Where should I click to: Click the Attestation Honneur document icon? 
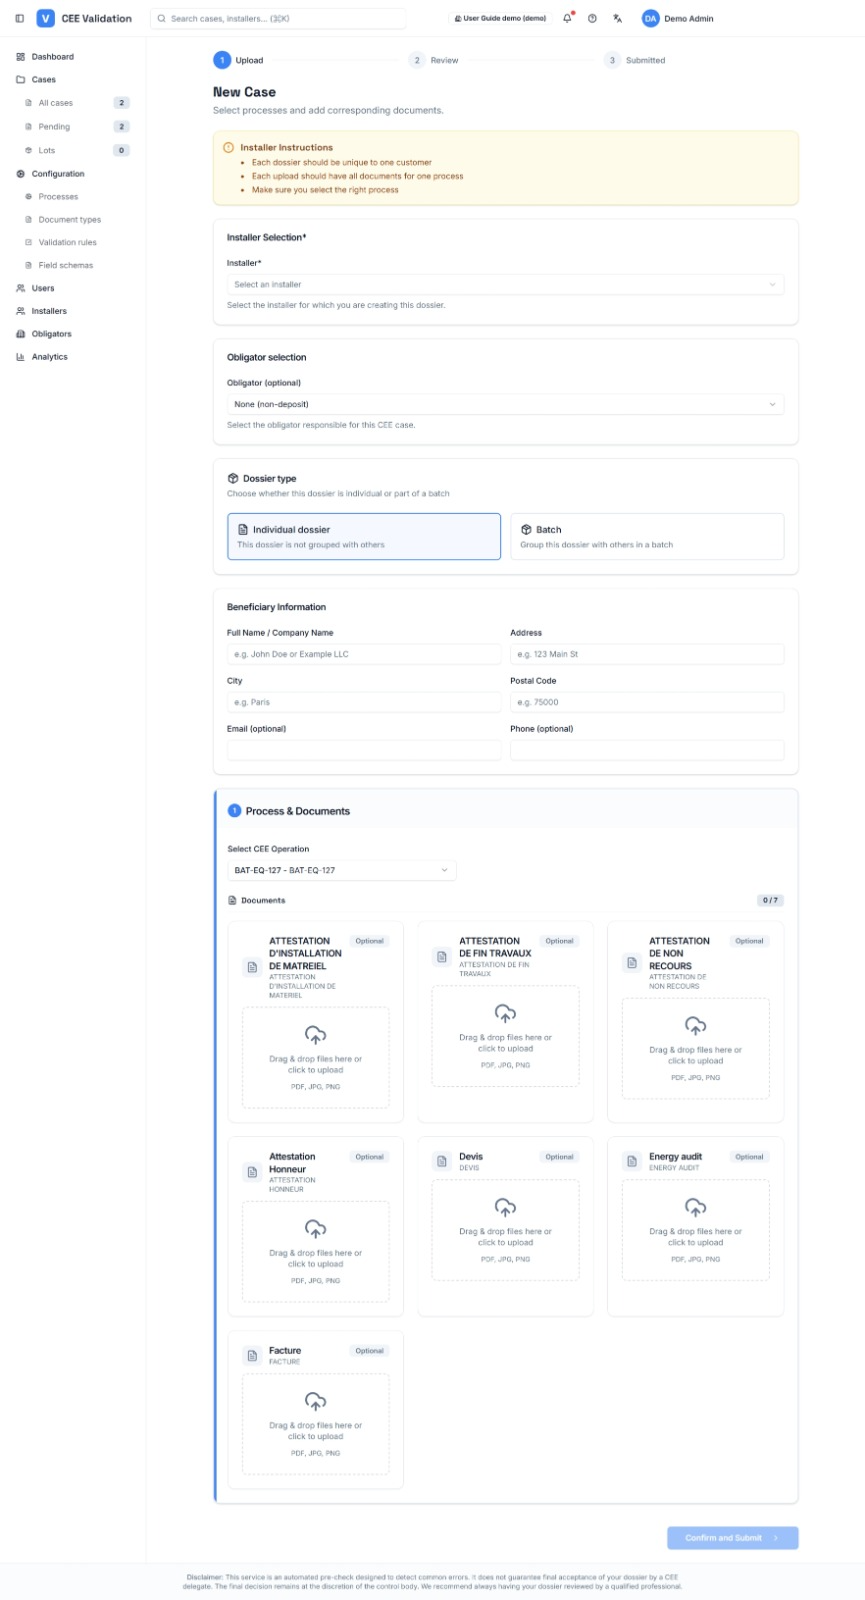click(252, 1172)
